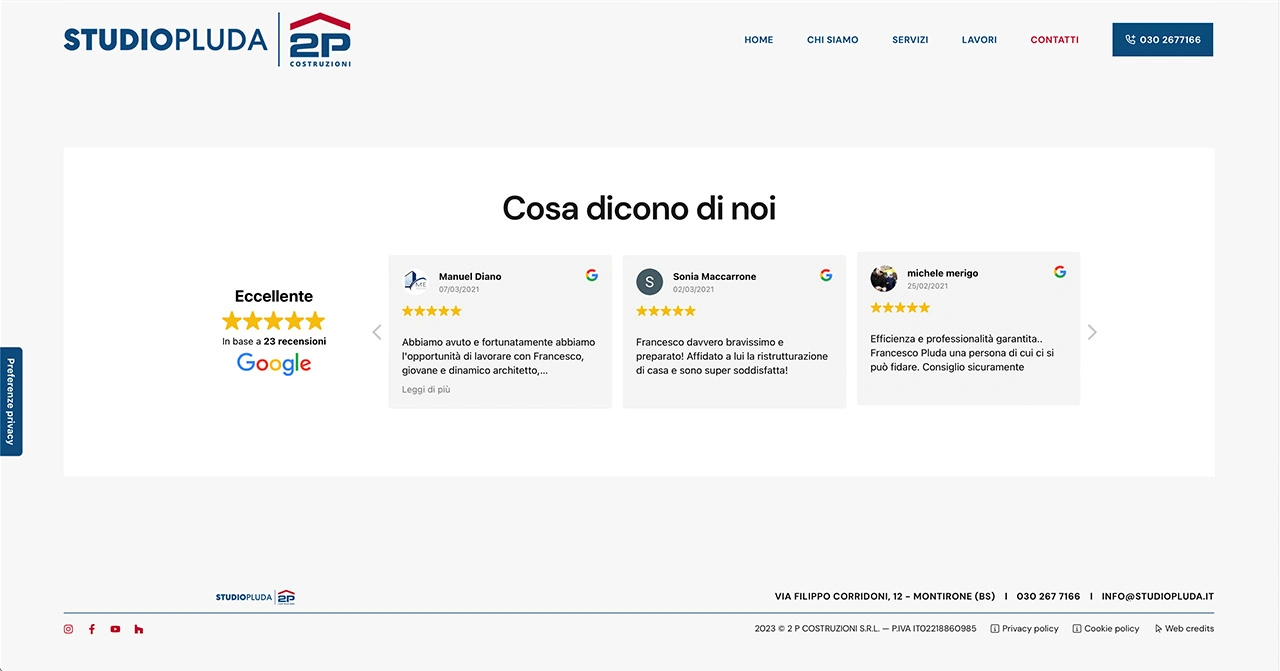Image resolution: width=1280 pixels, height=671 pixels.
Task: Click the "Cosa dicono di noi" heading
Action: (639, 208)
